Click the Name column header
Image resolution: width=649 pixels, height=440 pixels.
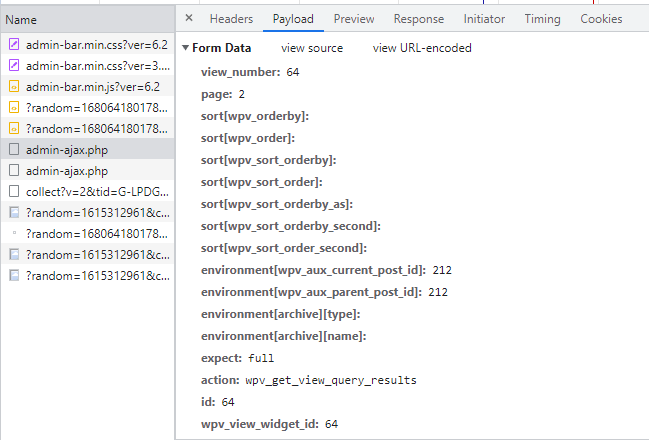(x=88, y=20)
